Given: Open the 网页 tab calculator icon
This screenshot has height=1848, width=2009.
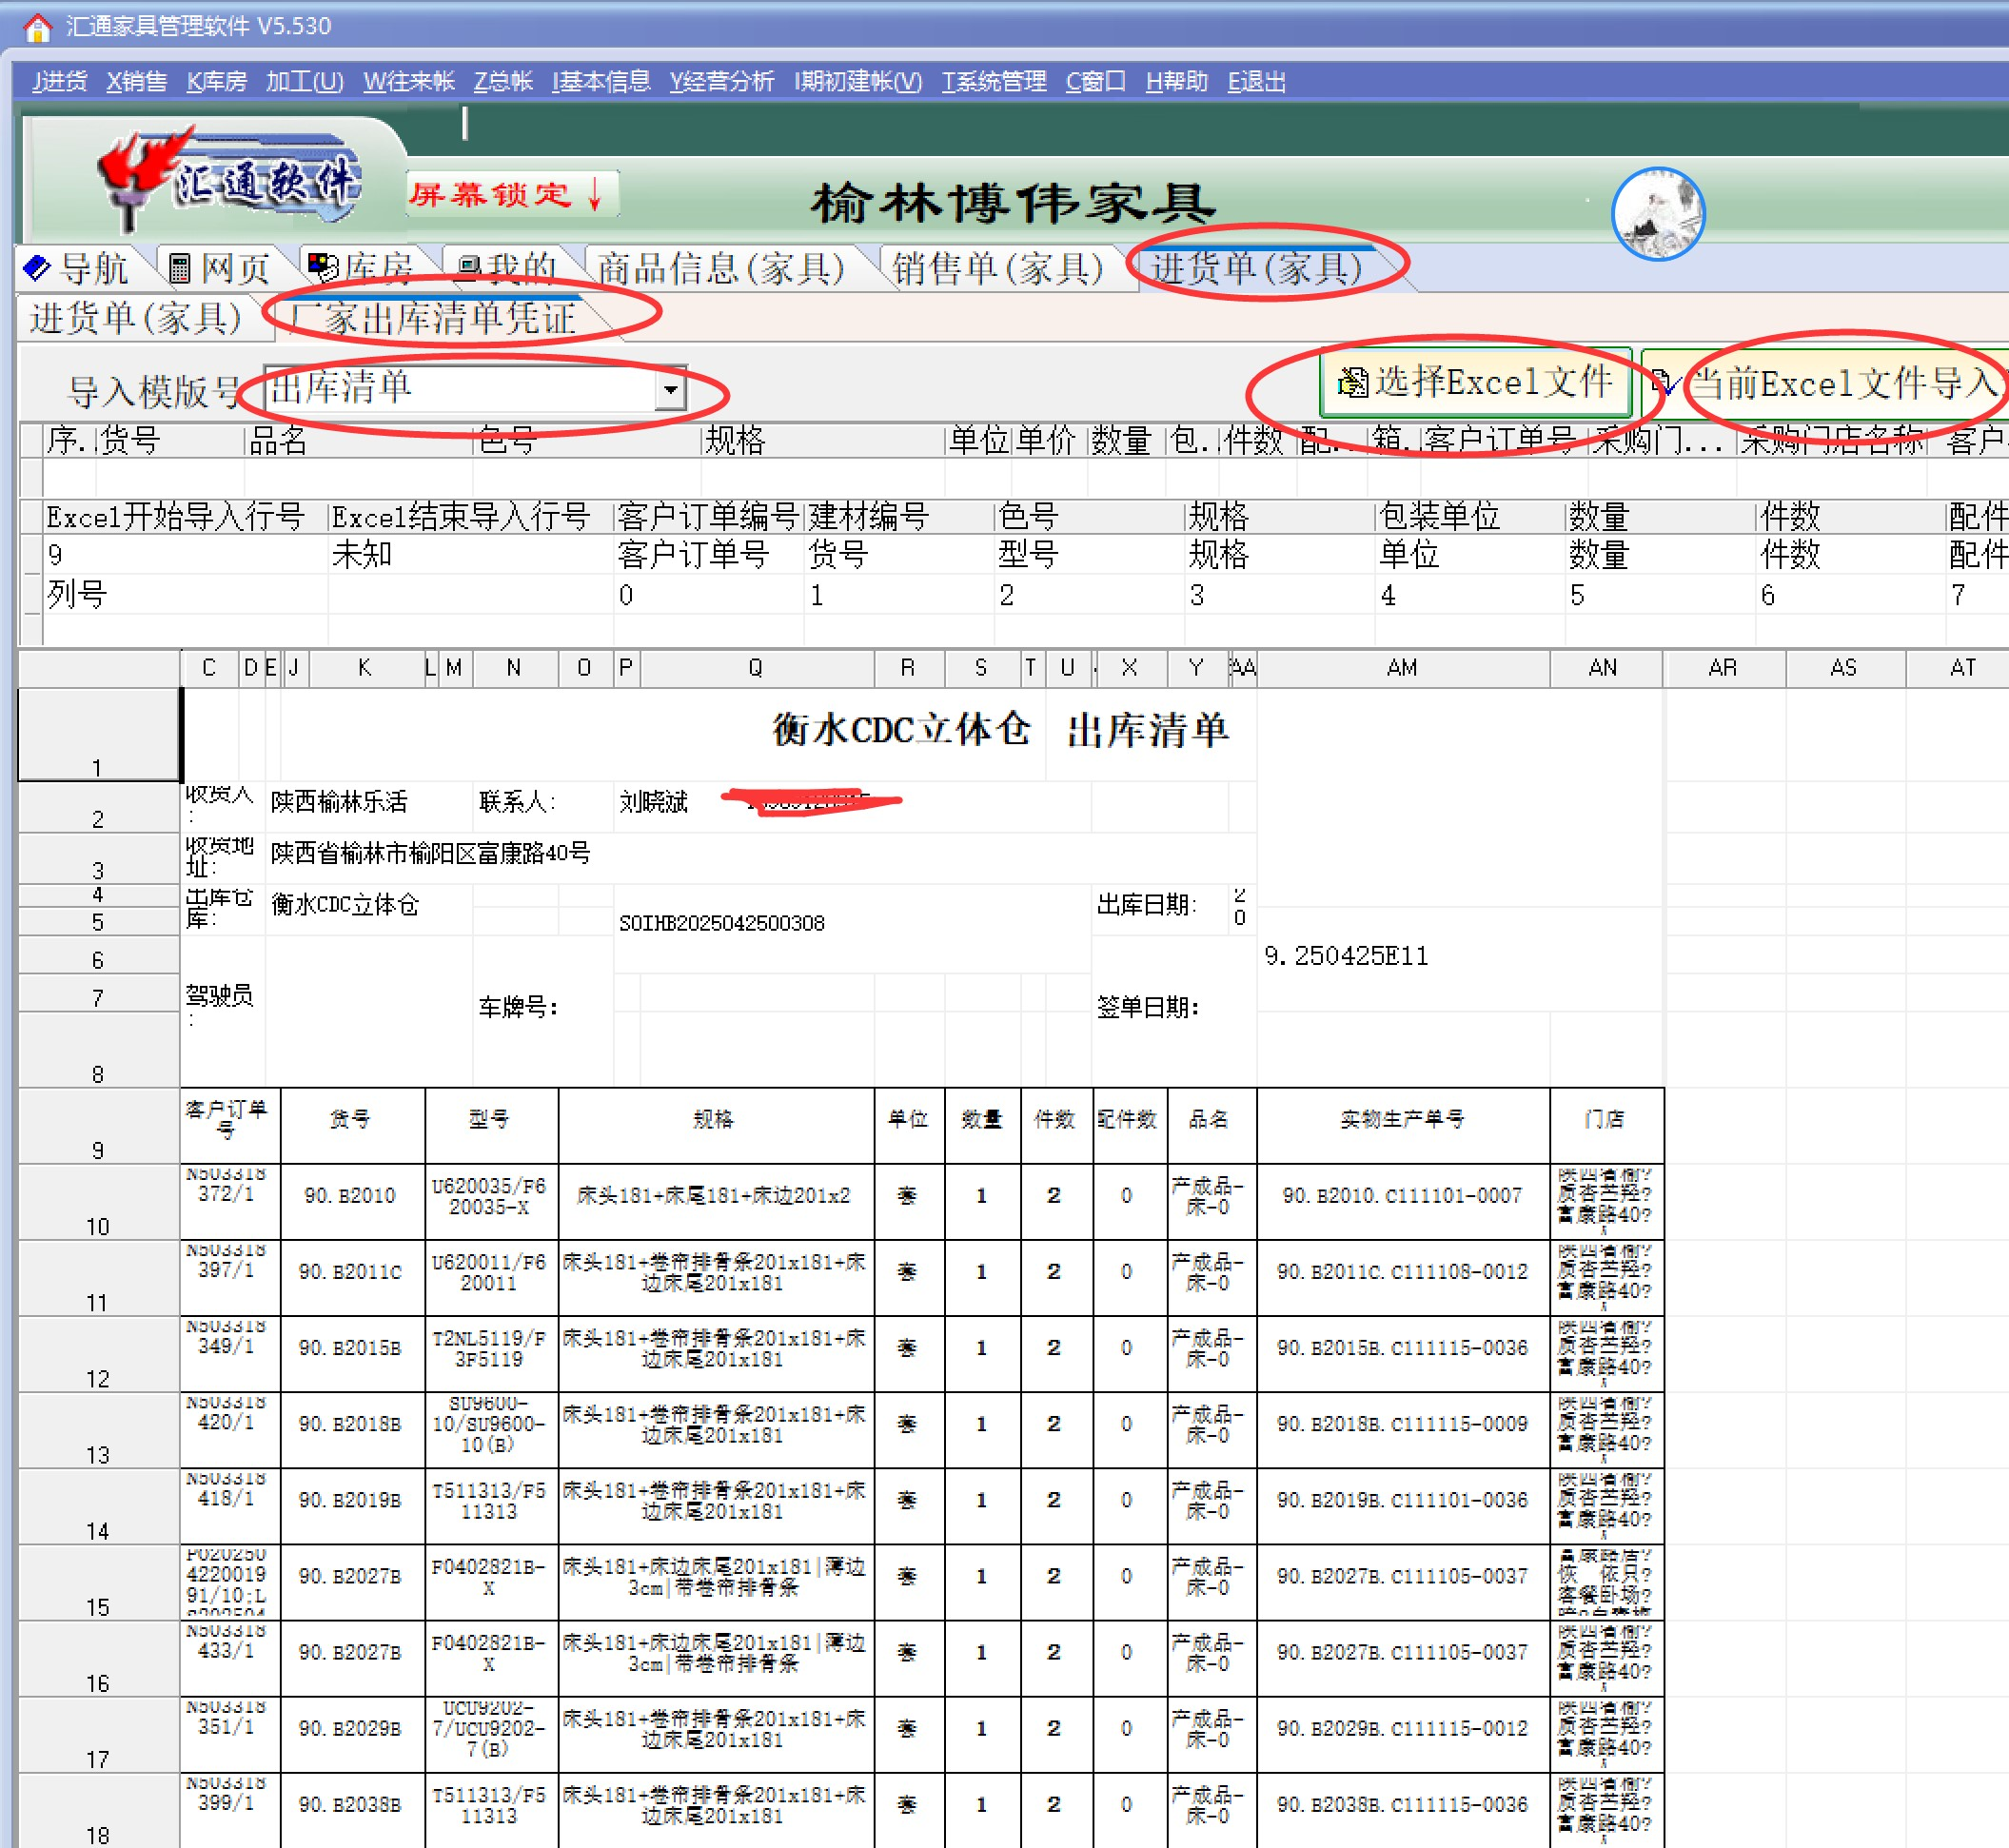Looking at the screenshot, I should (x=180, y=267).
